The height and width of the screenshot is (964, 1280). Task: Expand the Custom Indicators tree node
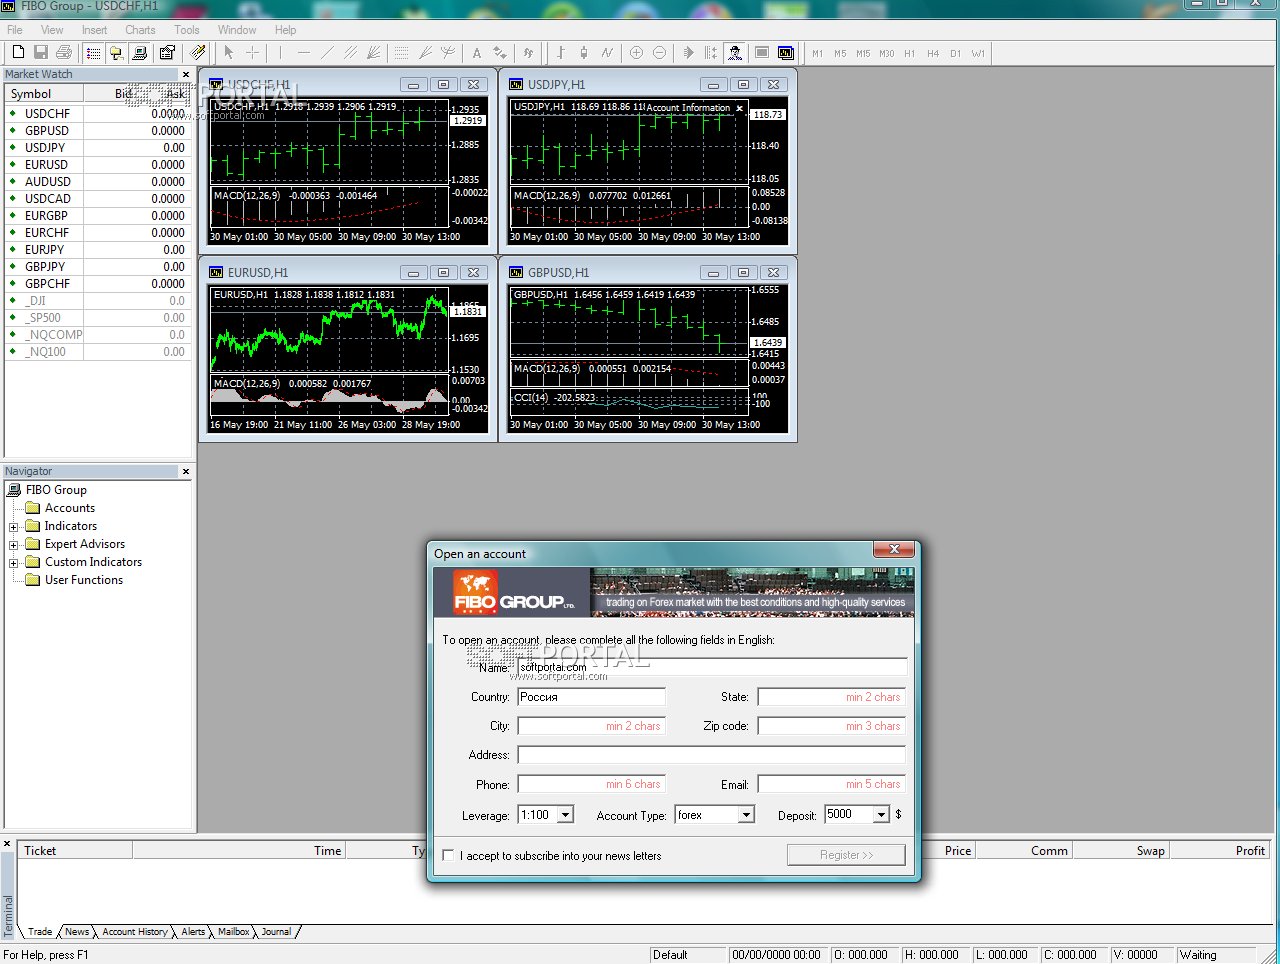click(14, 563)
